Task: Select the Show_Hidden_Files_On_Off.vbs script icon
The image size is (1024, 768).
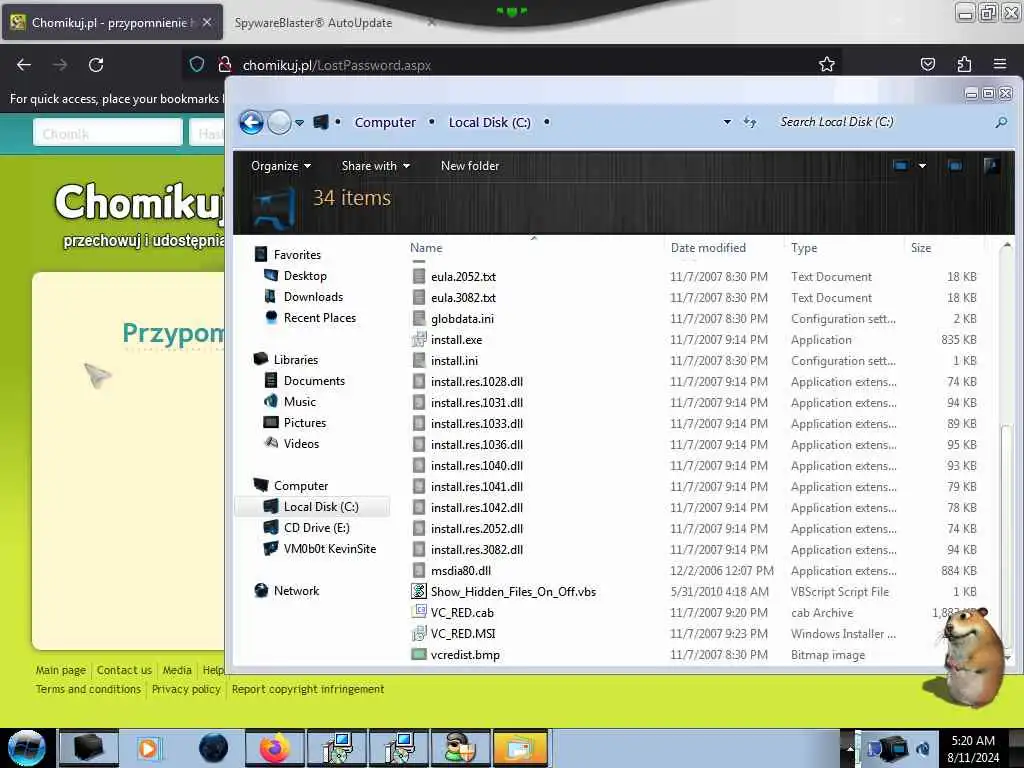Action: (x=419, y=591)
